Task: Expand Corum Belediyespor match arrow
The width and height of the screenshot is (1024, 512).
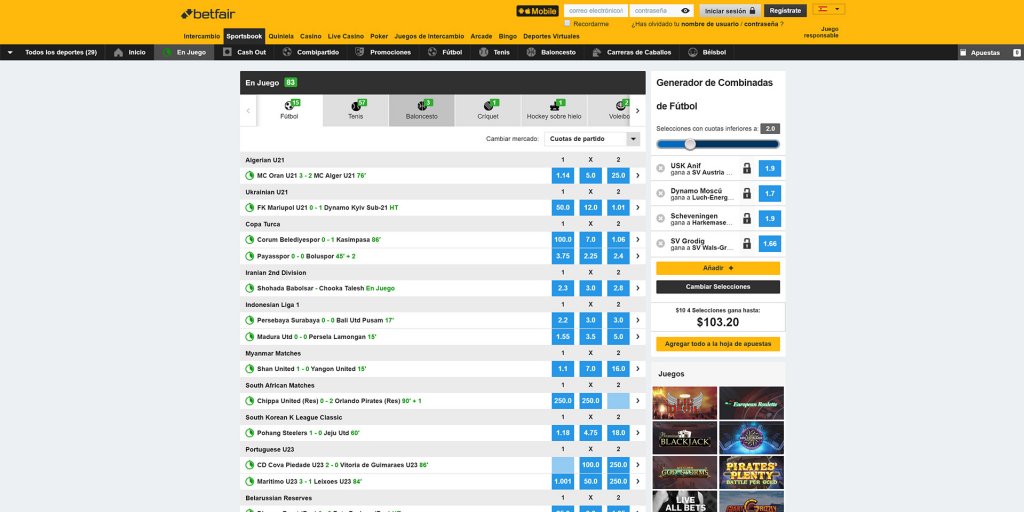Action: coord(638,240)
